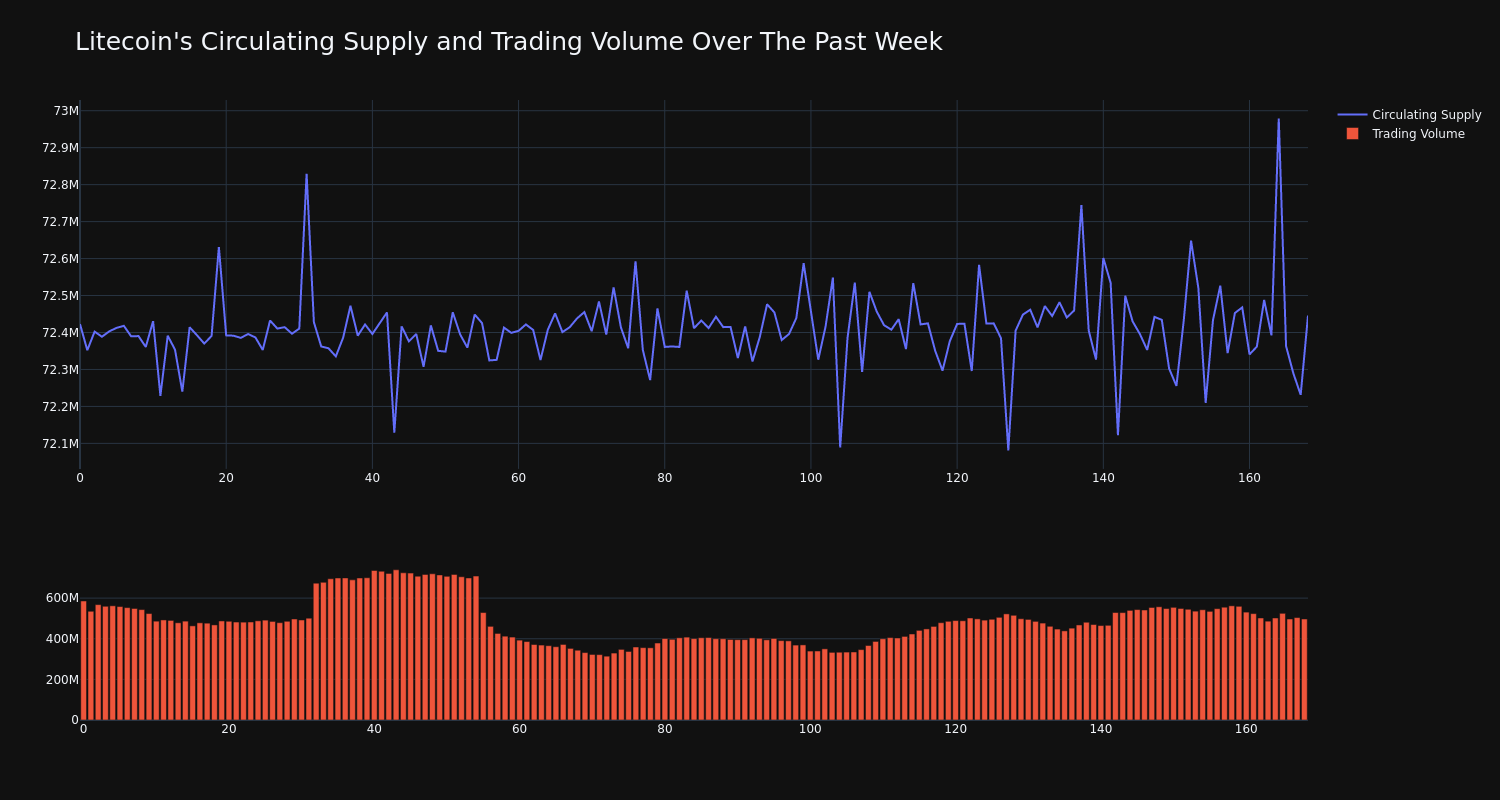Click x-axis label 80 of supply chart
This screenshot has width=1500, height=800.
point(665,478)
